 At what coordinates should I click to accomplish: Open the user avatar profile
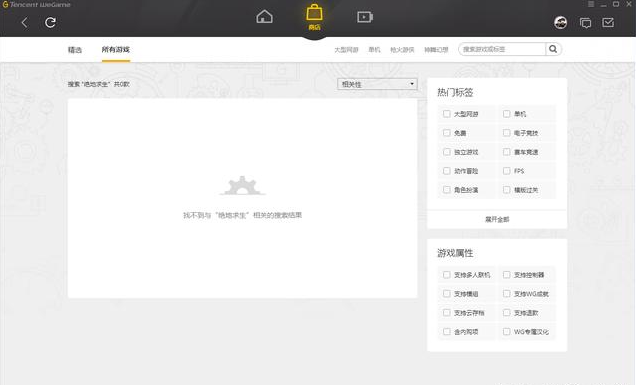[561, 23]
